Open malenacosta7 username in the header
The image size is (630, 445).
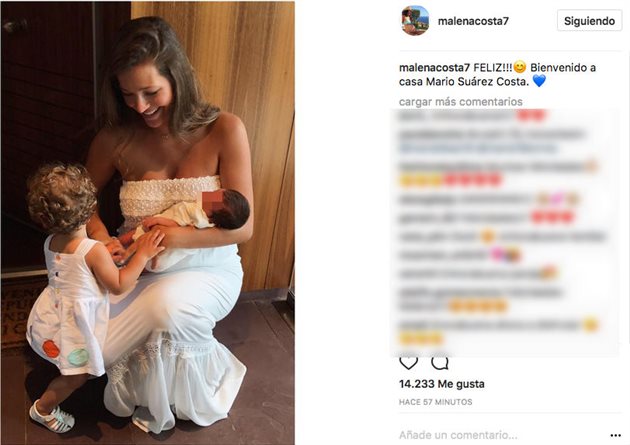point(473,21)
